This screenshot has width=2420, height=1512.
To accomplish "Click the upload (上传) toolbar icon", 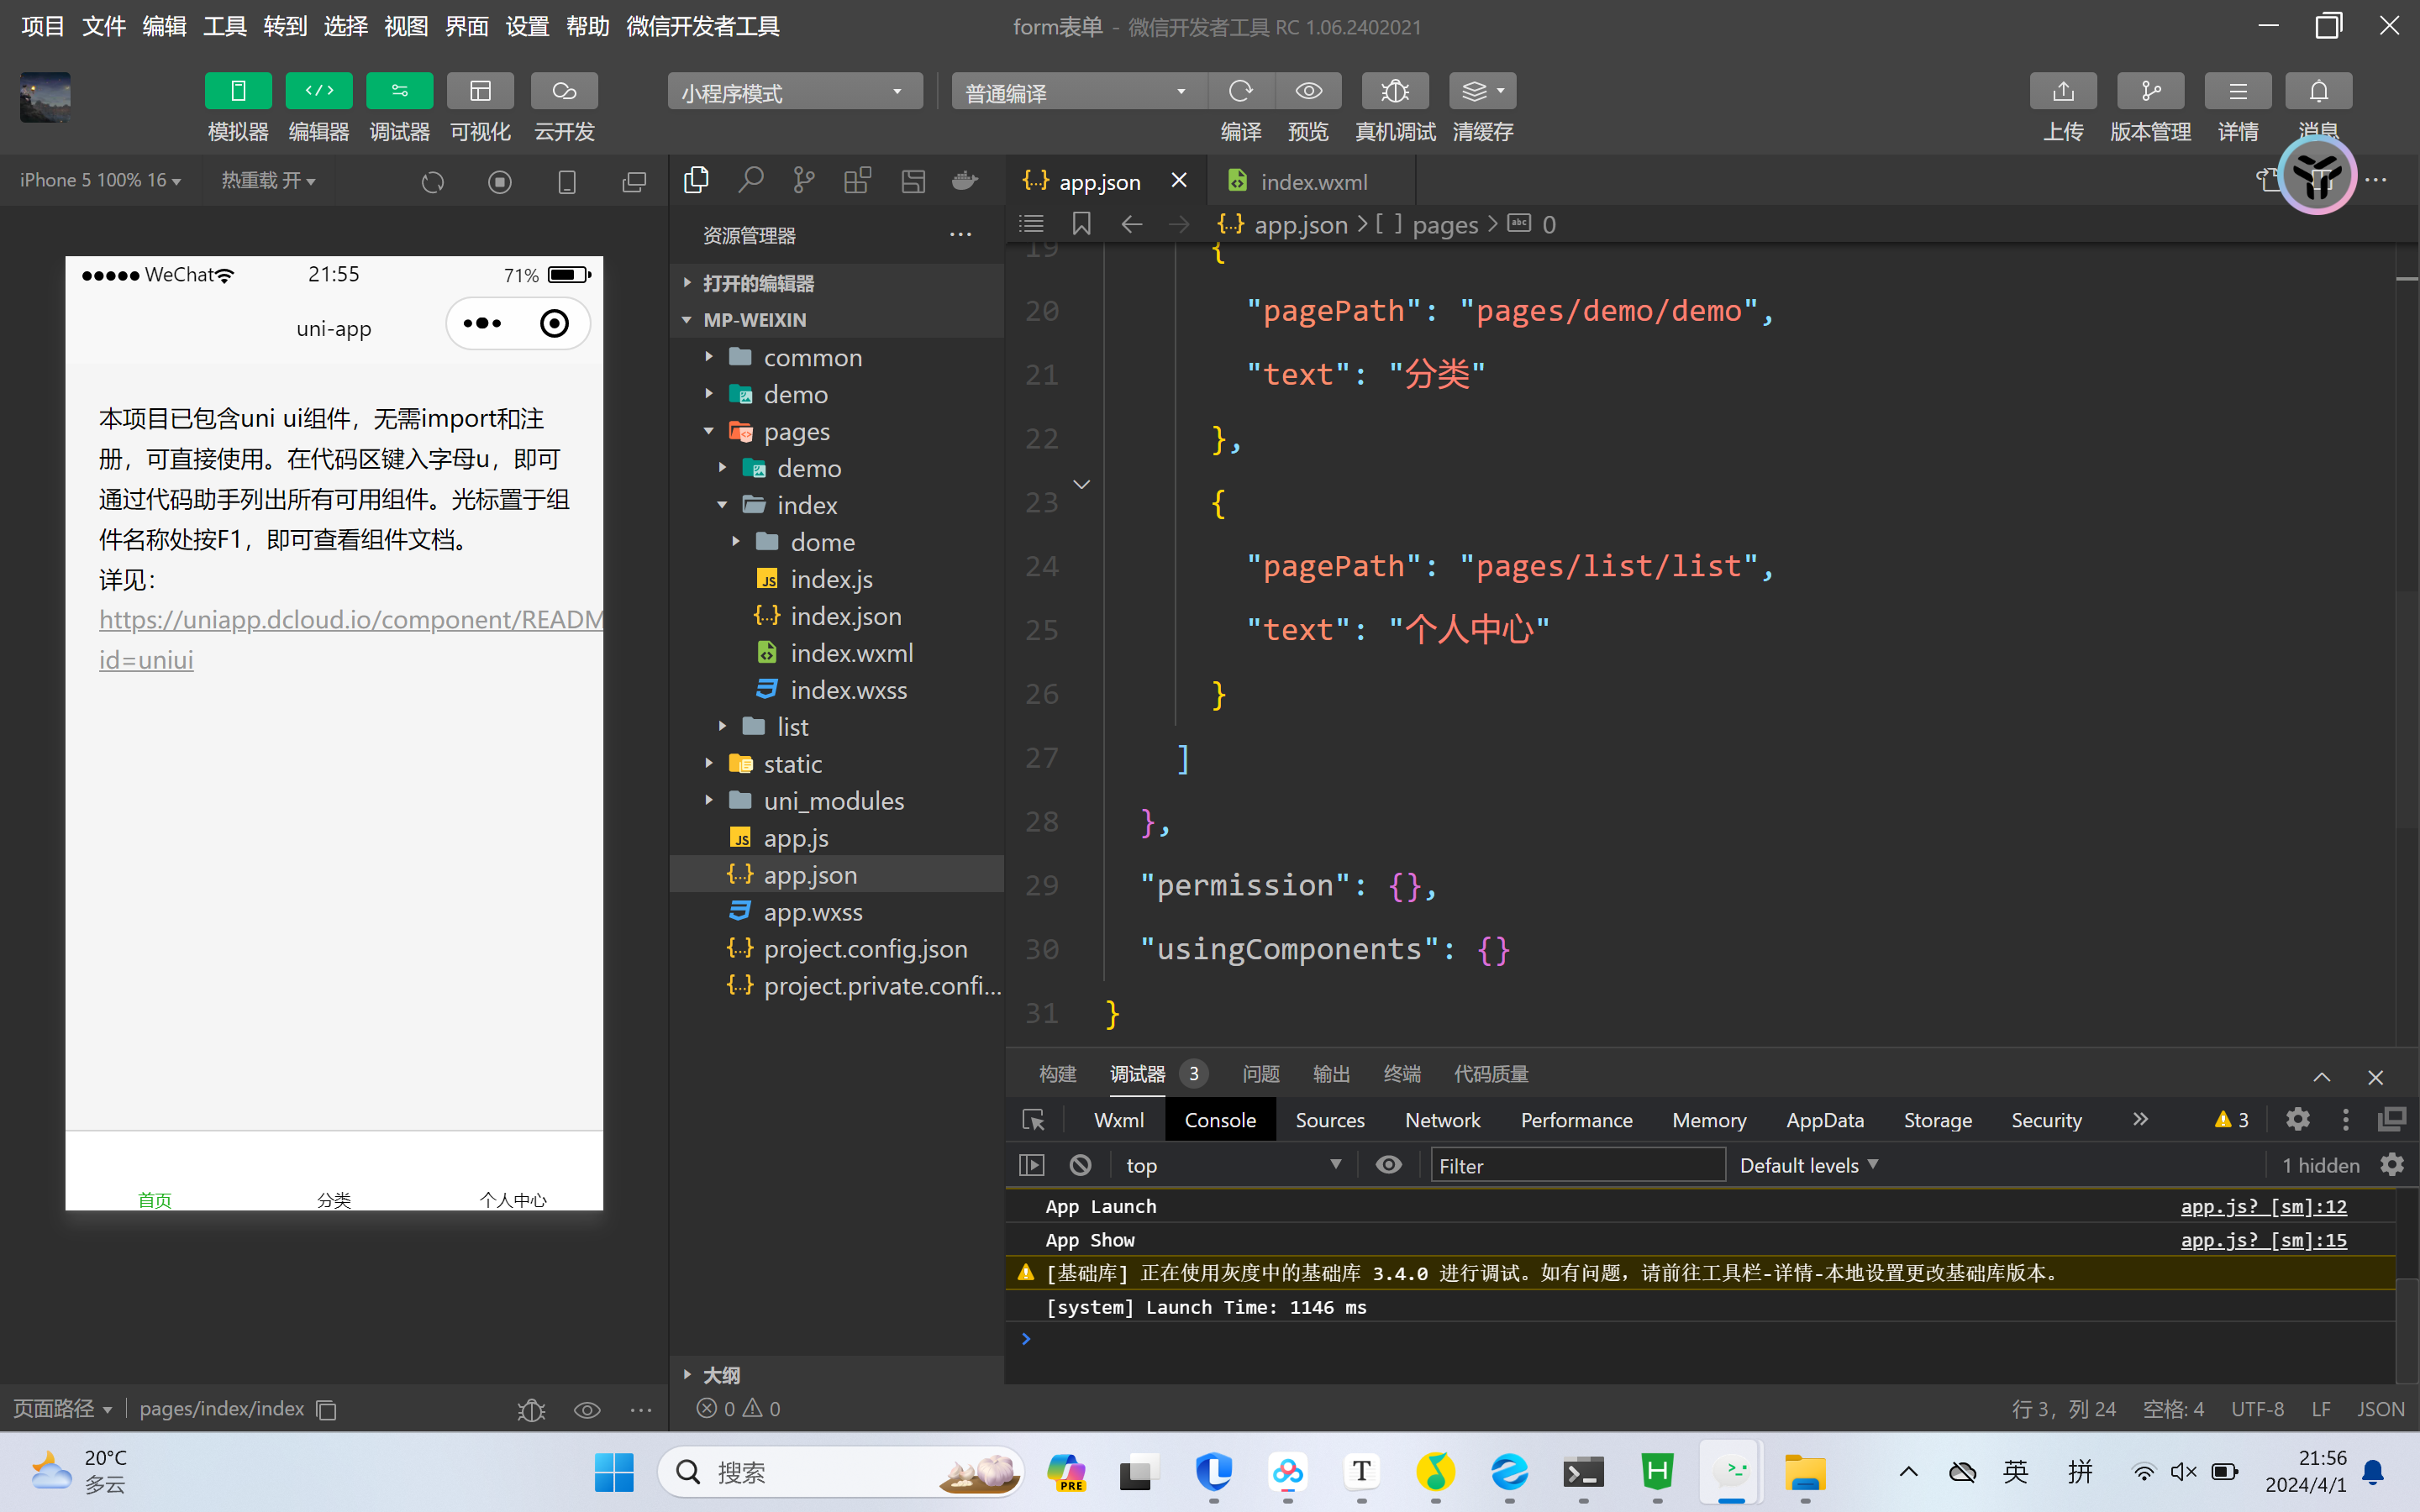I will tap(2062, 91).
